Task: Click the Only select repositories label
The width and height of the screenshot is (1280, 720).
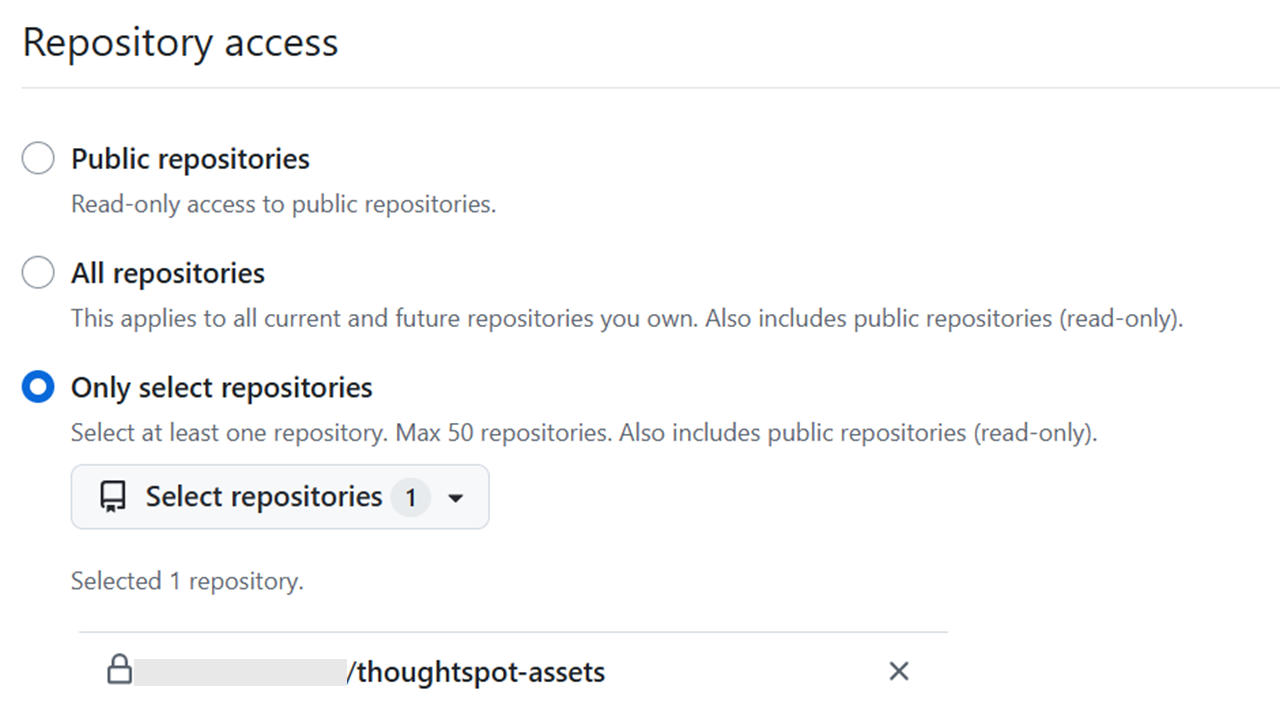Action: pos(222,388)
